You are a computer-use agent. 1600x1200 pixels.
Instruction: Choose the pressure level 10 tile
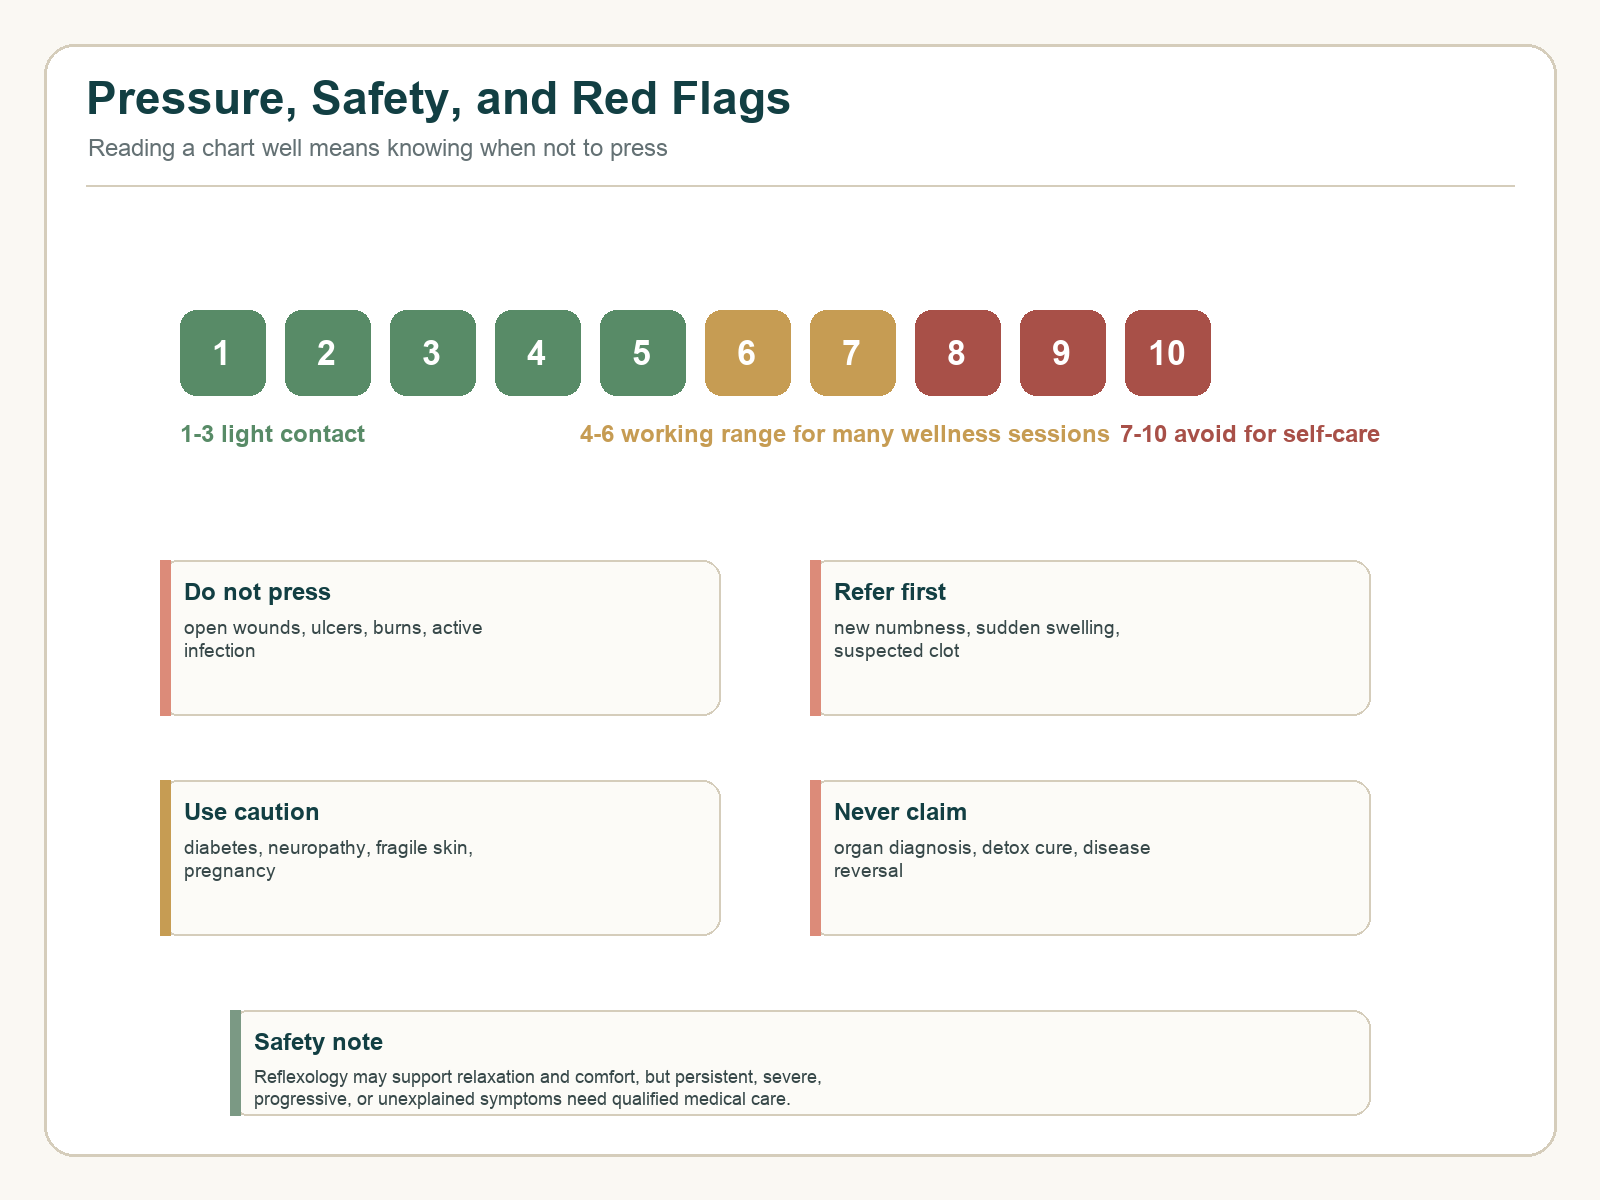pos(1168,353)
